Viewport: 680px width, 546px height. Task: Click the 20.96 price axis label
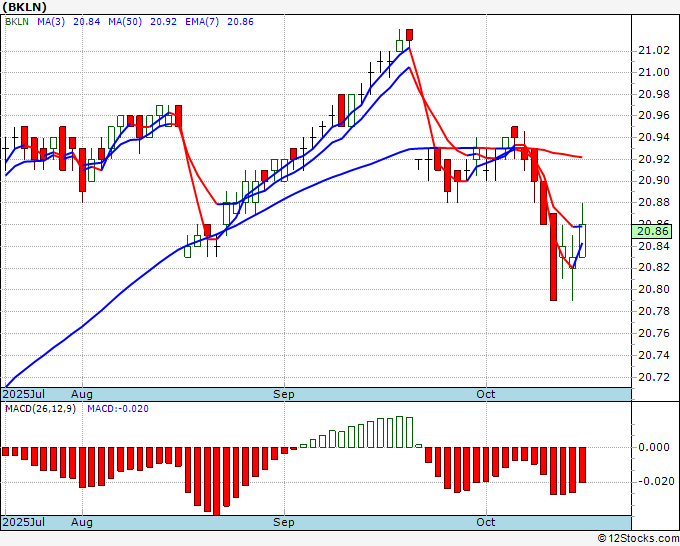[654, 116]
